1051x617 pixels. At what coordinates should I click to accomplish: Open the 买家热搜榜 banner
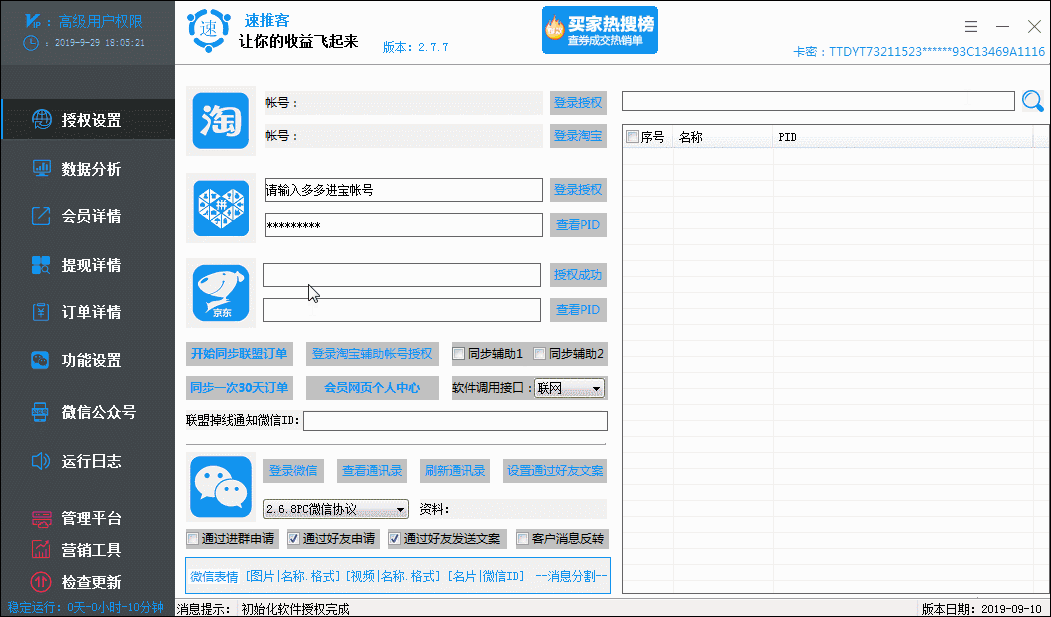point(600,30)
